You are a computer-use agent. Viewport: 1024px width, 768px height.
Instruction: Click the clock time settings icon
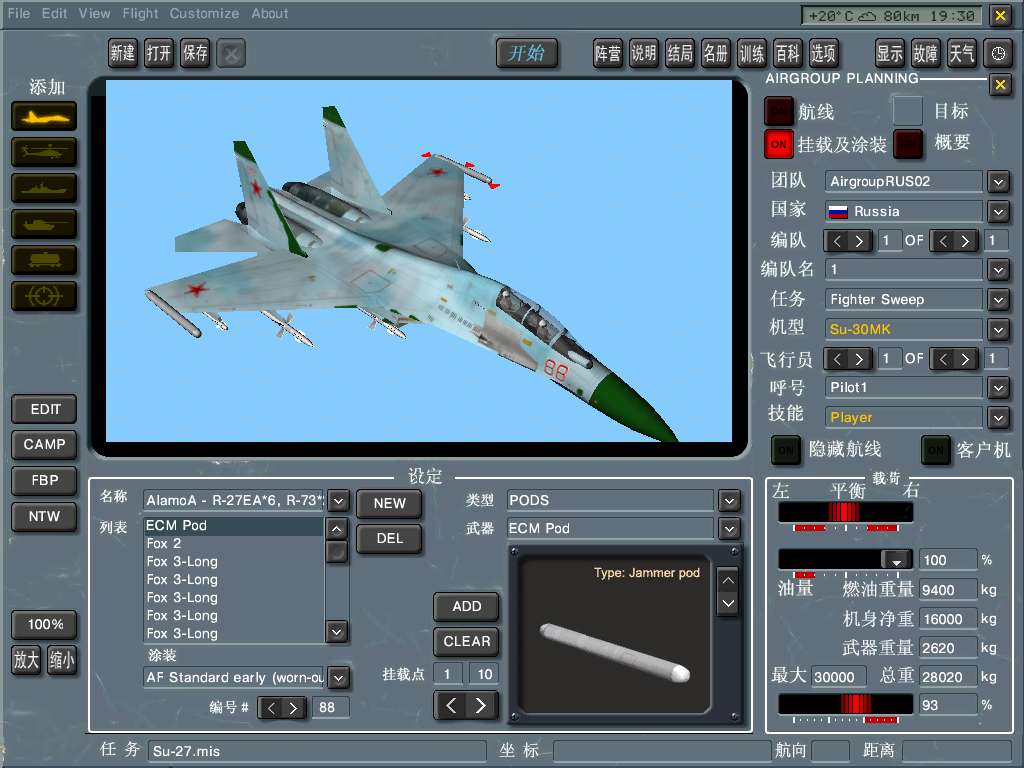pyautogui.click(x=998, y=54)
